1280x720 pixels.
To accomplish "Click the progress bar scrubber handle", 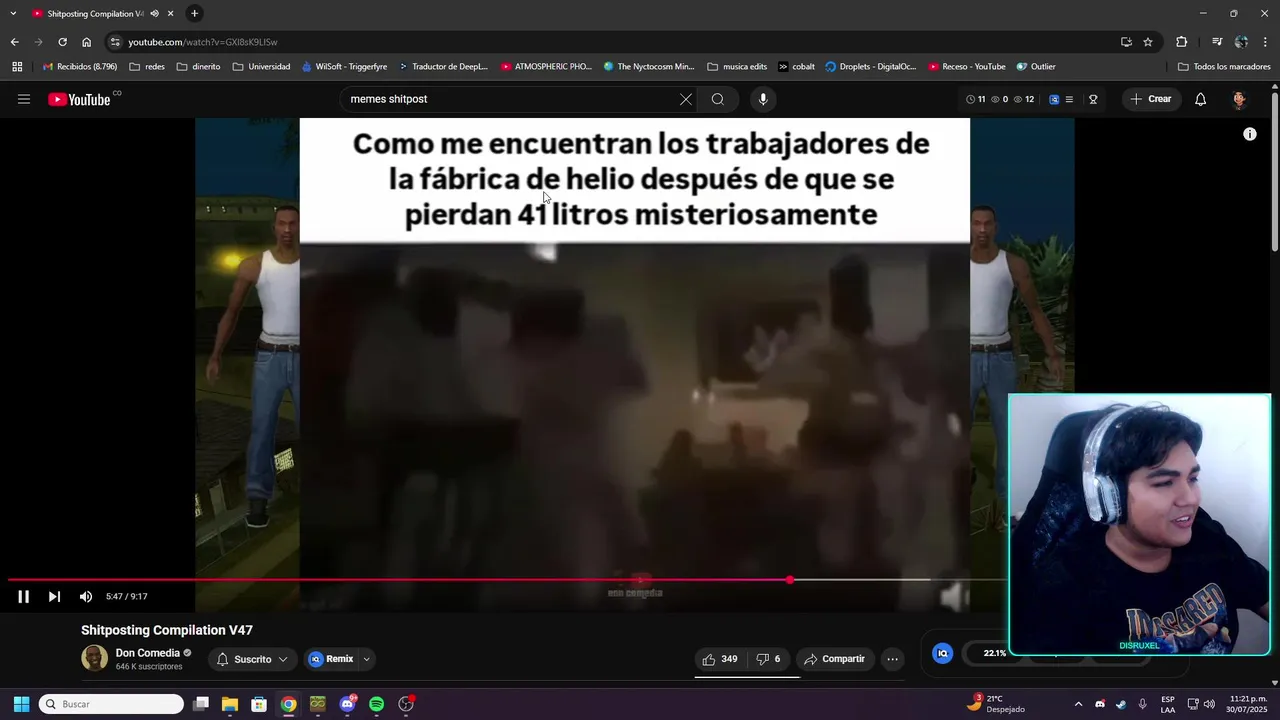I will pyautogui.click(x=790, y=580).
